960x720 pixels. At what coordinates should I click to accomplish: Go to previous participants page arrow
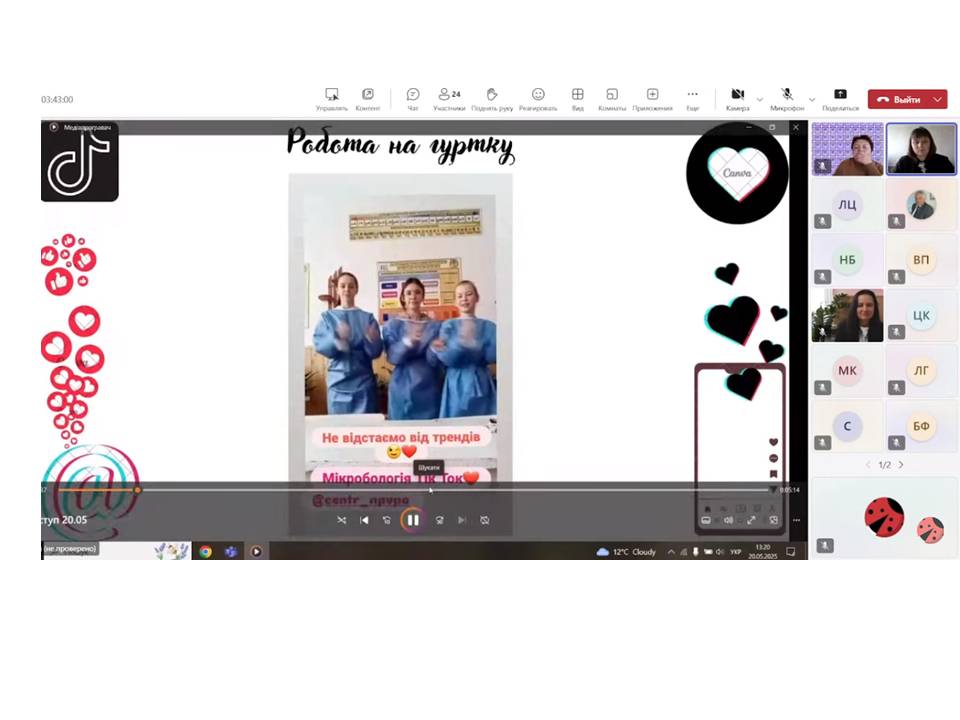[x=868, y=465]
